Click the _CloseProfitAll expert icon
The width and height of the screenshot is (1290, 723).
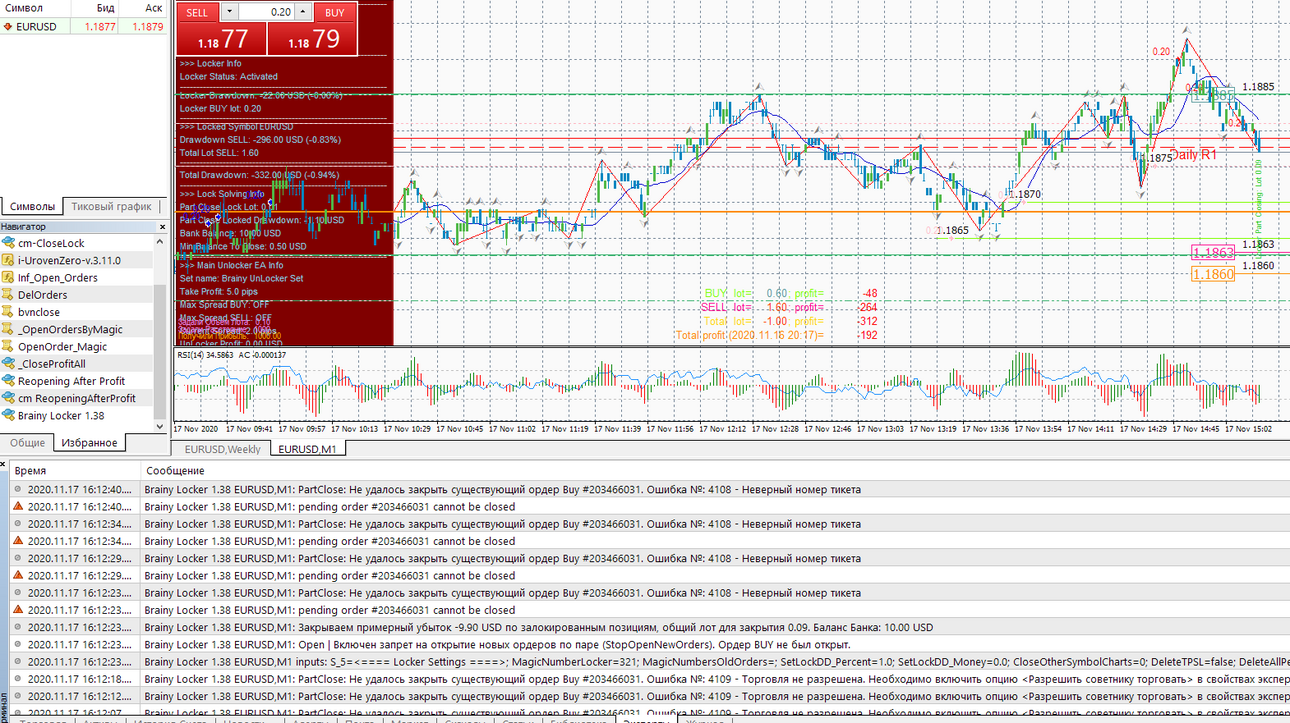coord(9,364)
